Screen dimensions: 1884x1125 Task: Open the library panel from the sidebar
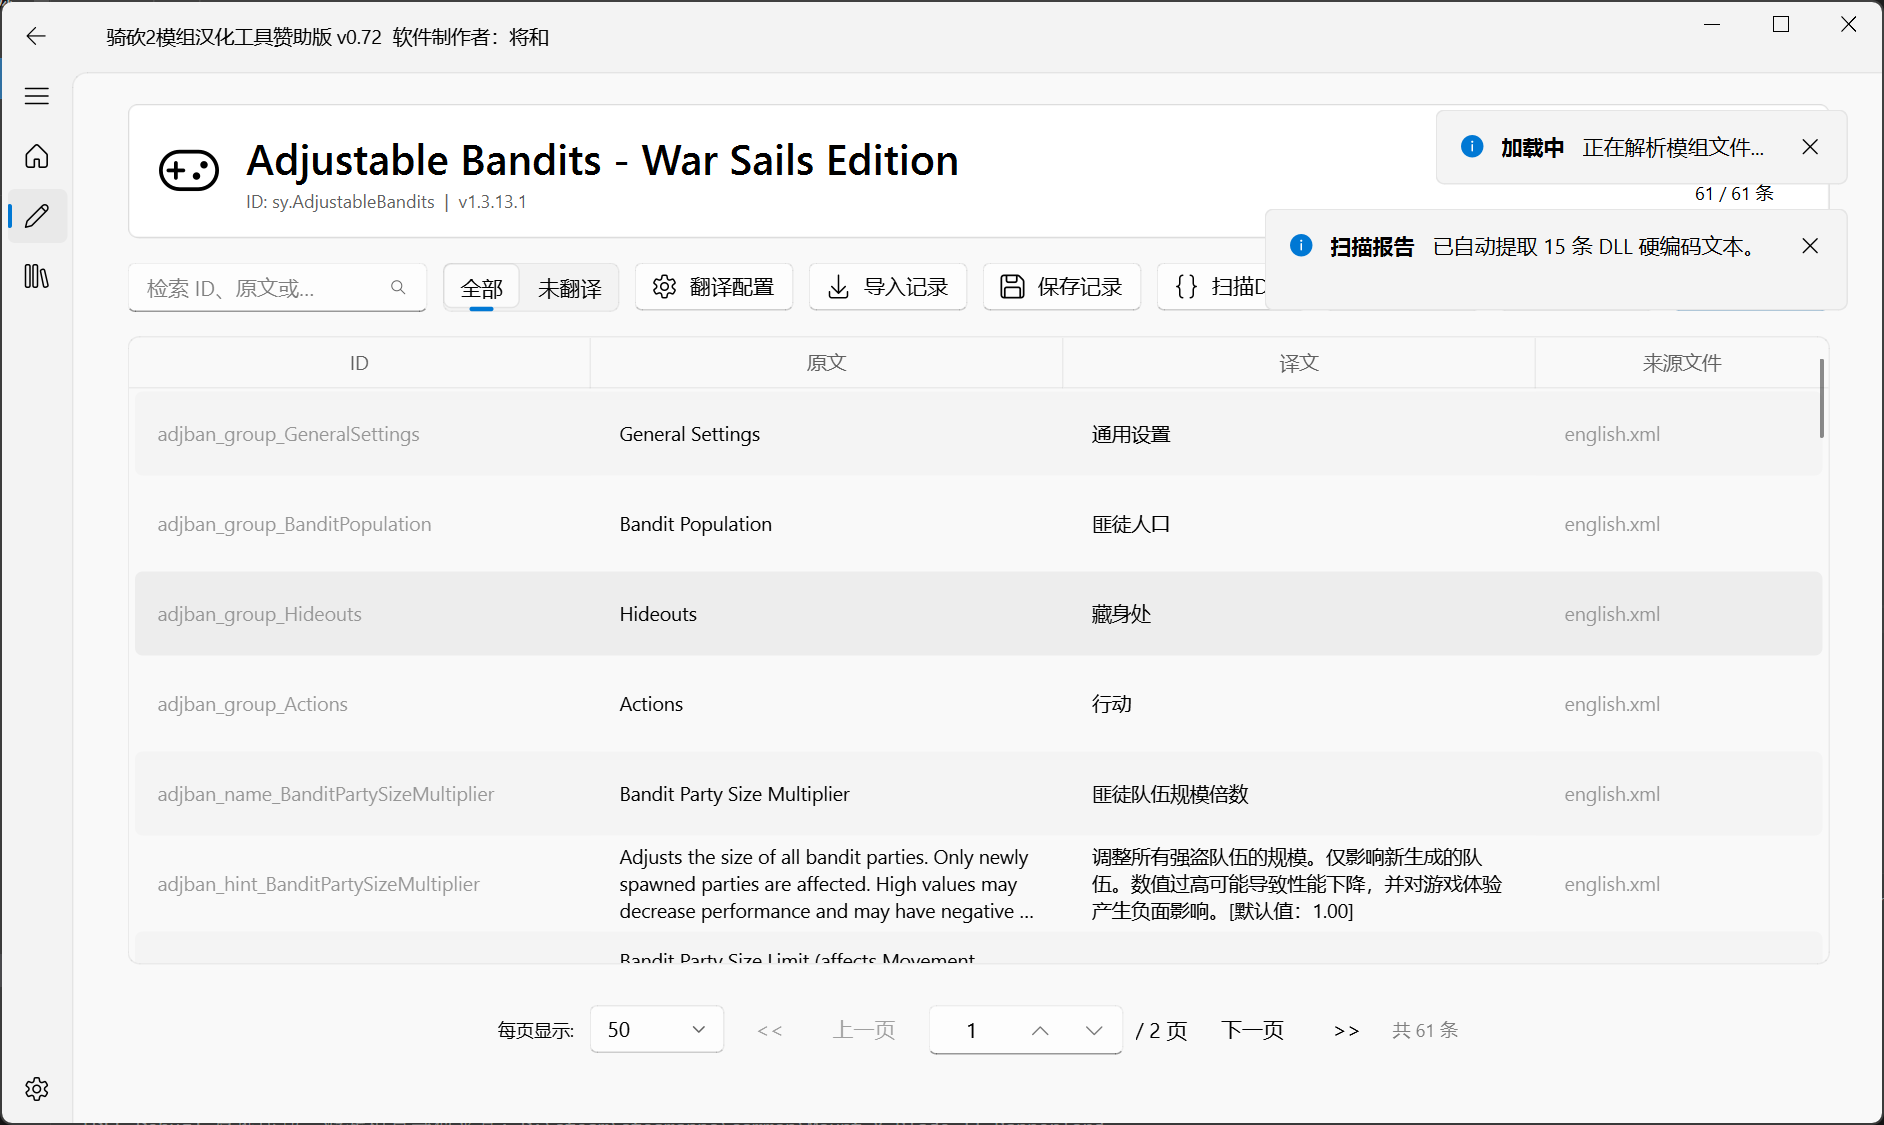pyautogui.click(x=37, y=277)
